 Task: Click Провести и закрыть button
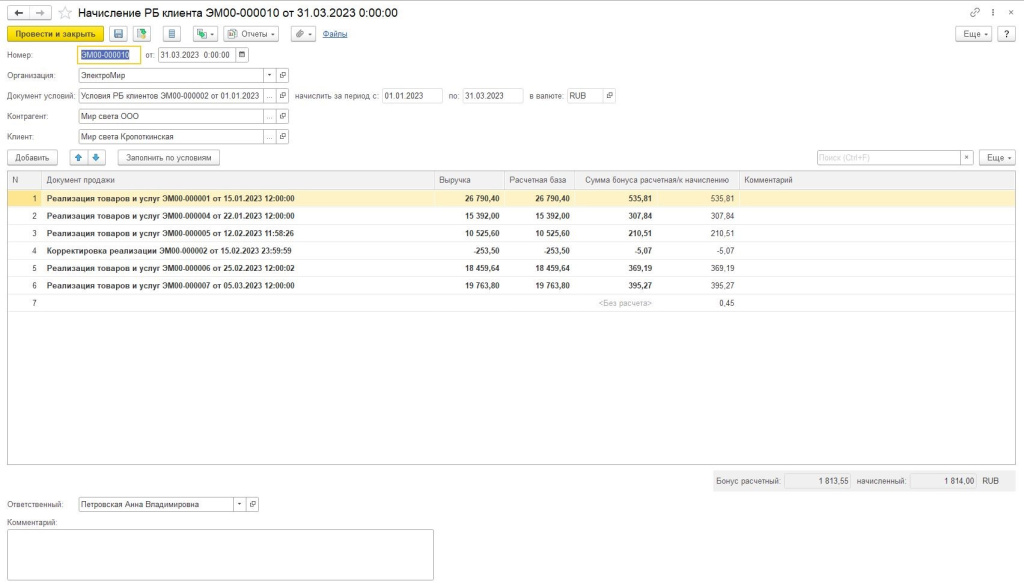point(55,34)
